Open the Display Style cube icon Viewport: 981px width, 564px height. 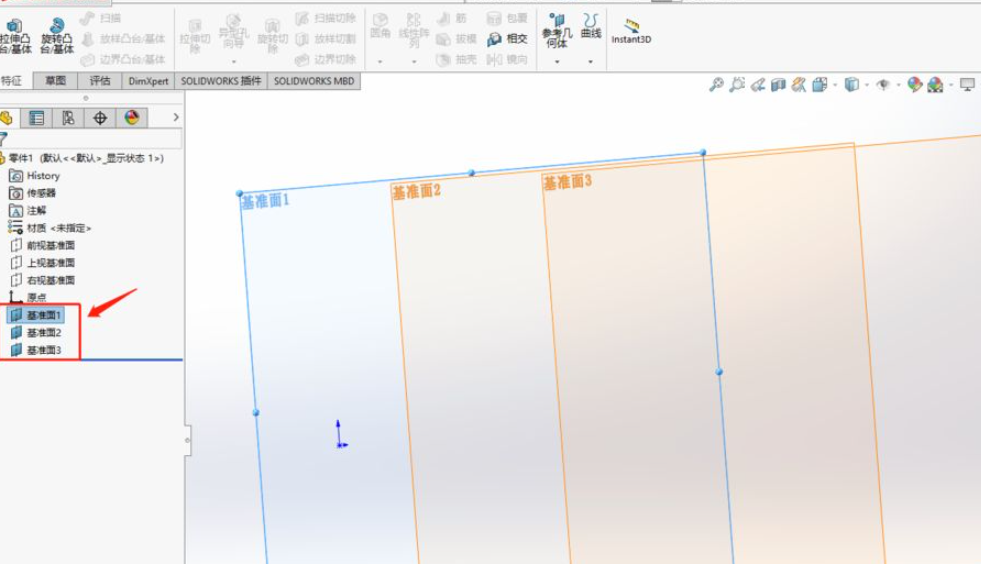[851, 85]
